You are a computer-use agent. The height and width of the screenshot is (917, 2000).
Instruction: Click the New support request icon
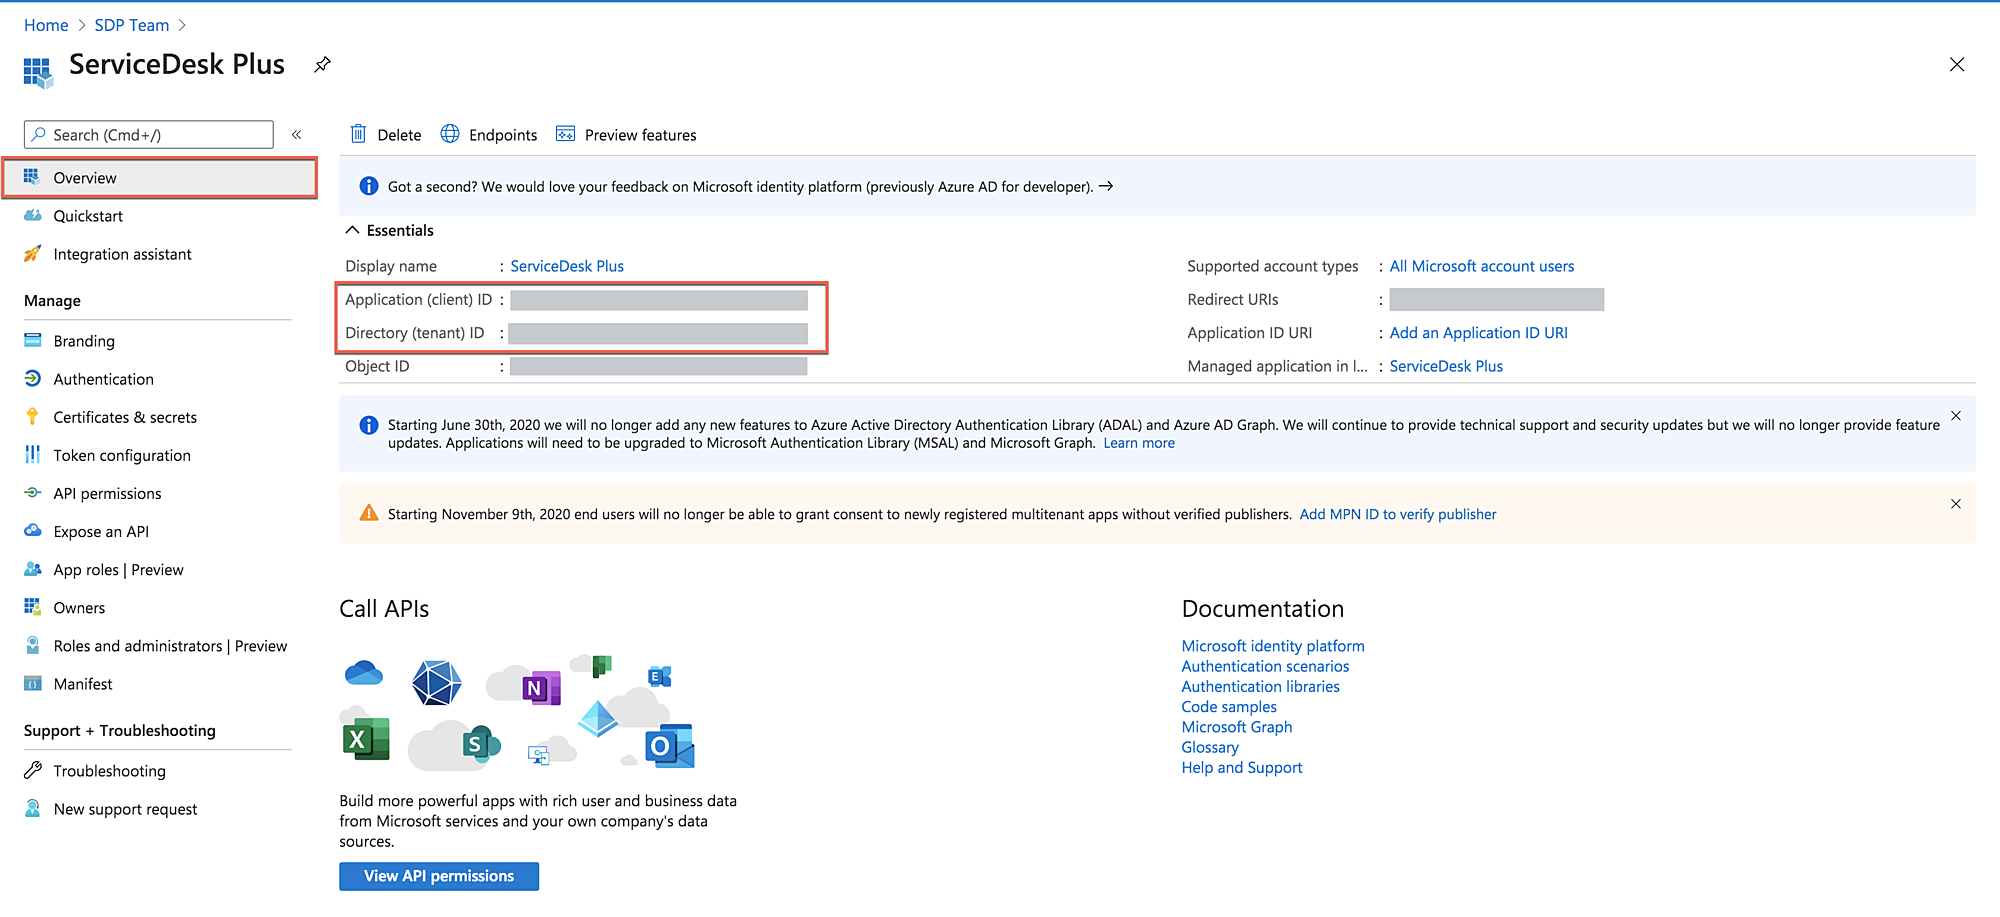pos(33,808)
